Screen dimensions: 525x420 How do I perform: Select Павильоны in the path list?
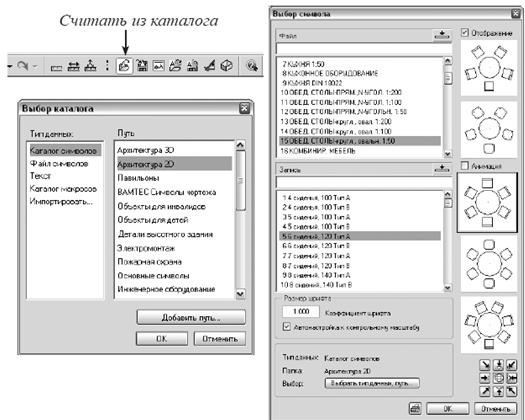pyautogui.click(x=138, y=178)
